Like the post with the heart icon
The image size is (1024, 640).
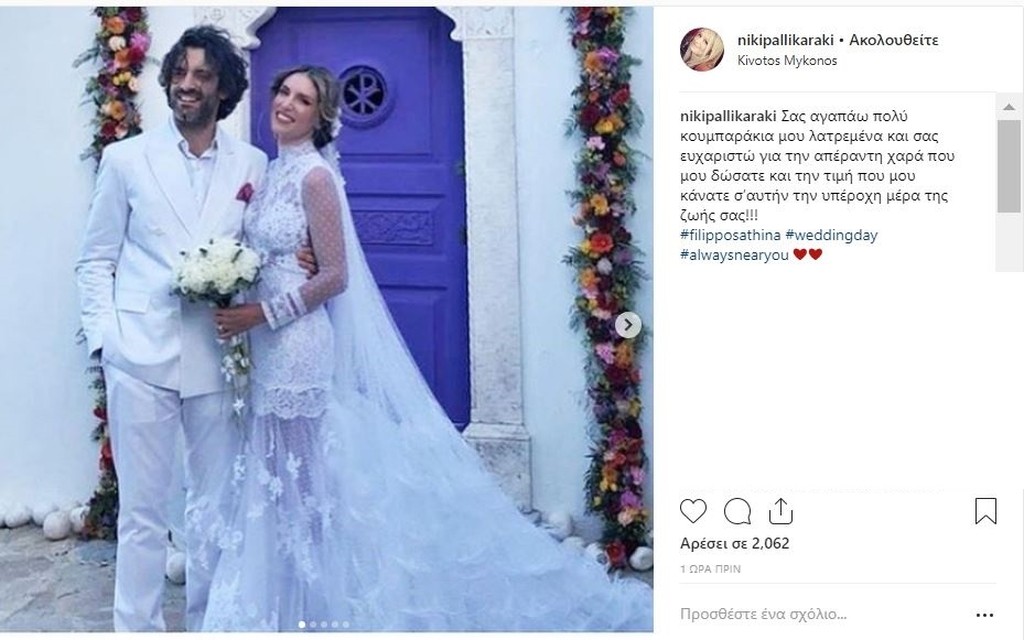click(x=693, y=511)
